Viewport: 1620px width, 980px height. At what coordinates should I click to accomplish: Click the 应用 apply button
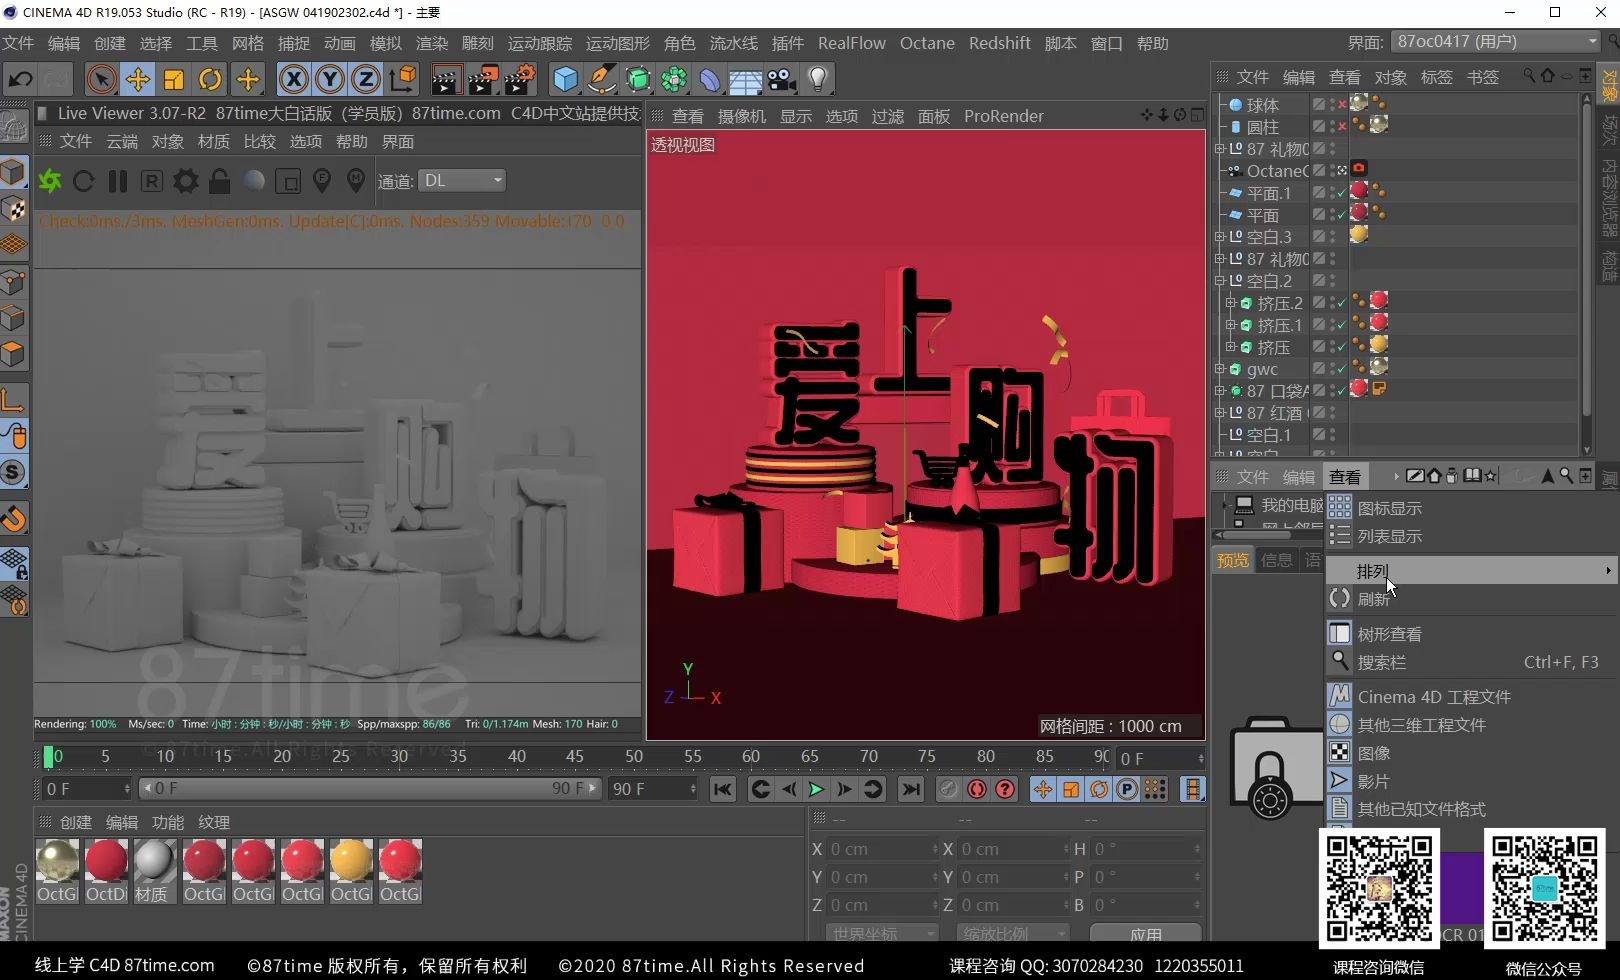coord(1146,934)
